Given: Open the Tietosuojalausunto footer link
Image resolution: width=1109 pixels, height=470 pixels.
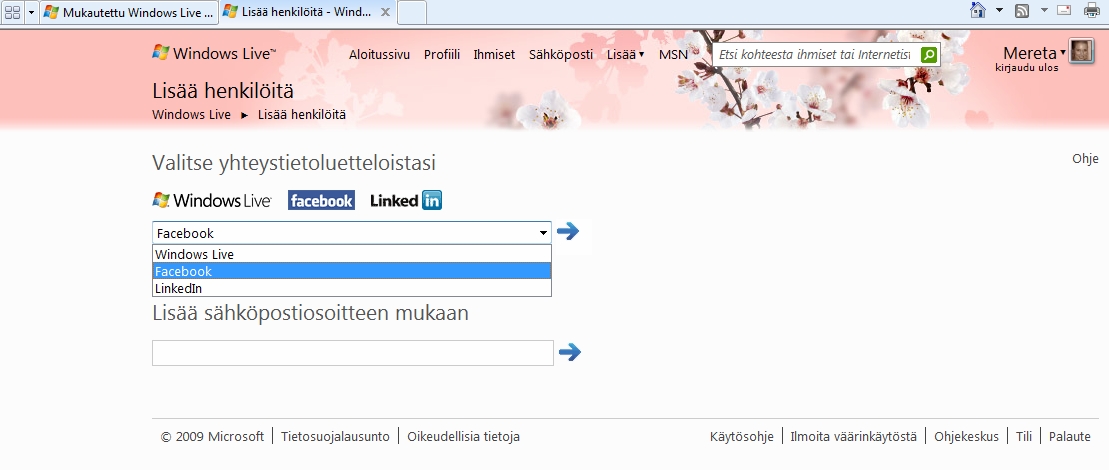Looking at the screenshot, I should click(x=335, y=436).
